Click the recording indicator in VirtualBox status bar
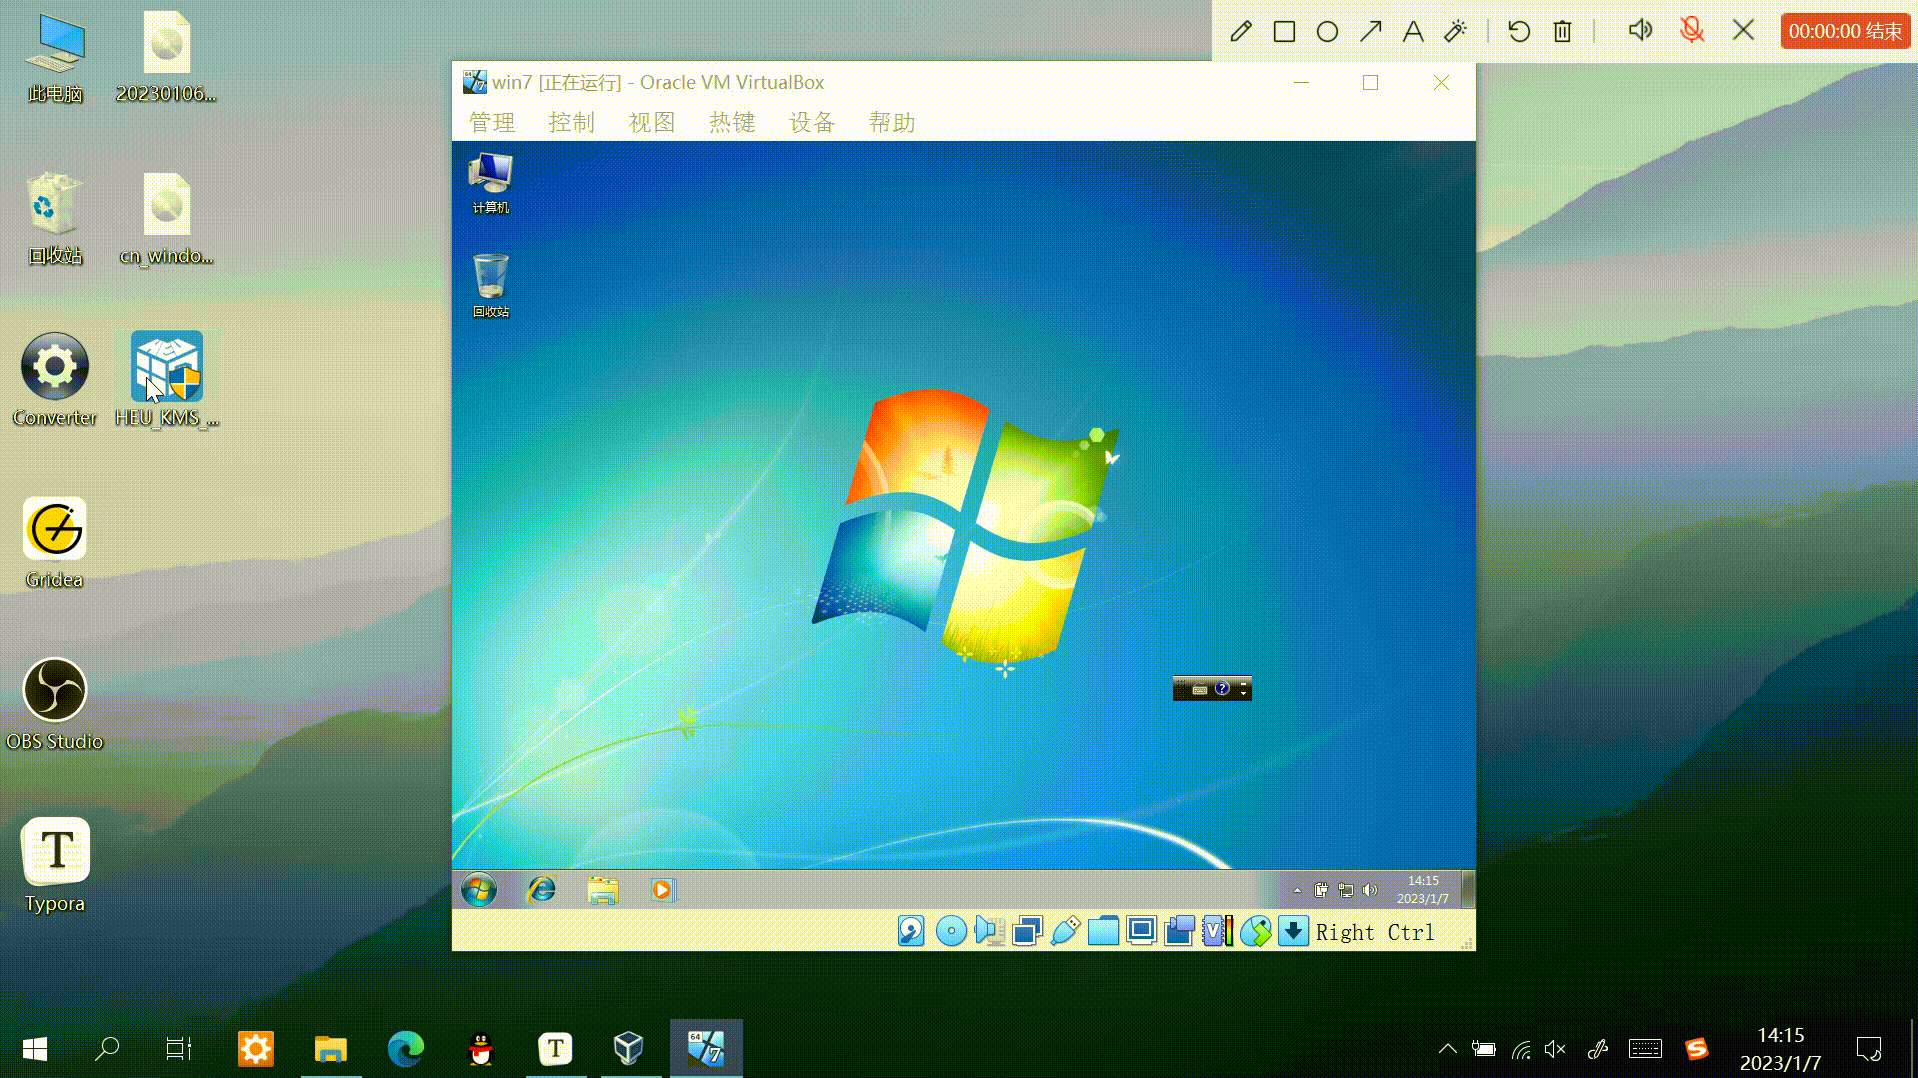1918x1078 pixels. (x=1179, y=931)
